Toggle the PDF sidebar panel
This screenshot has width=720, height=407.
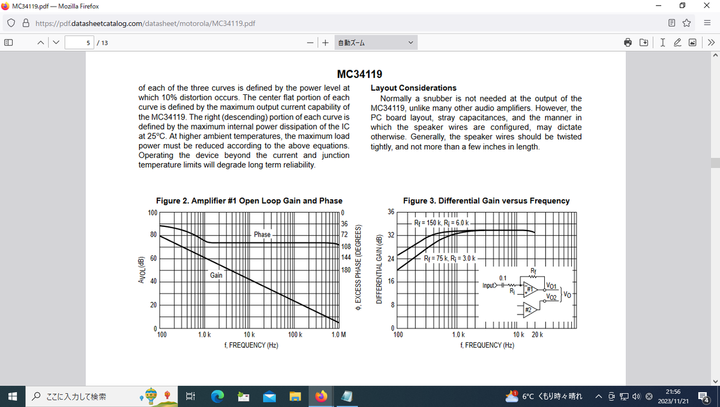[9, 43]
